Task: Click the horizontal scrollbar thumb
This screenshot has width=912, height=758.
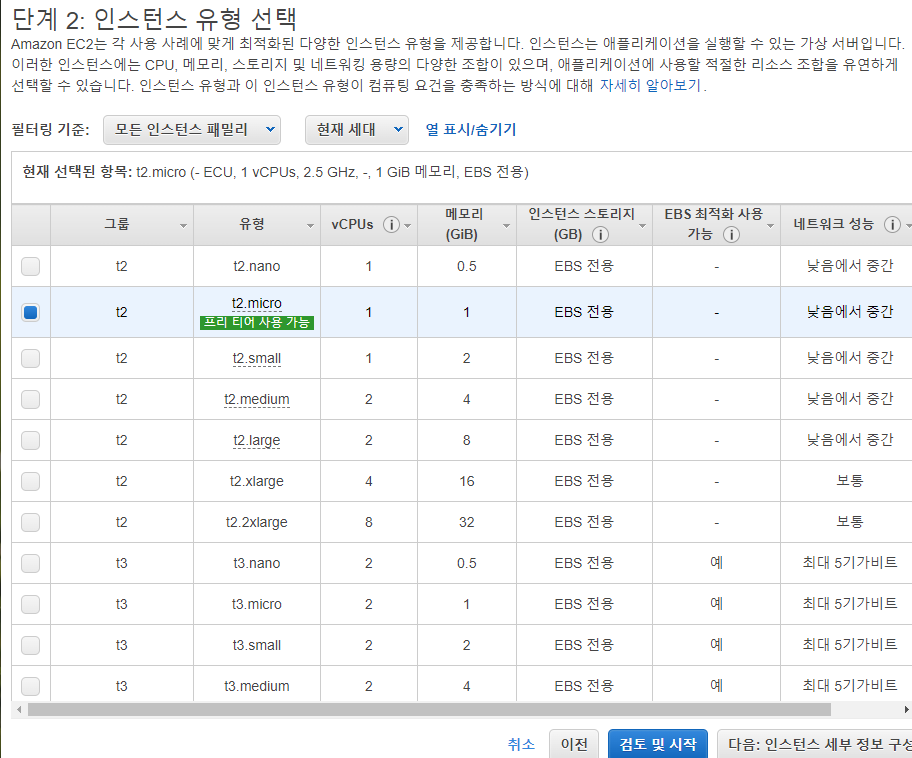Action: [x=429, y=709]
